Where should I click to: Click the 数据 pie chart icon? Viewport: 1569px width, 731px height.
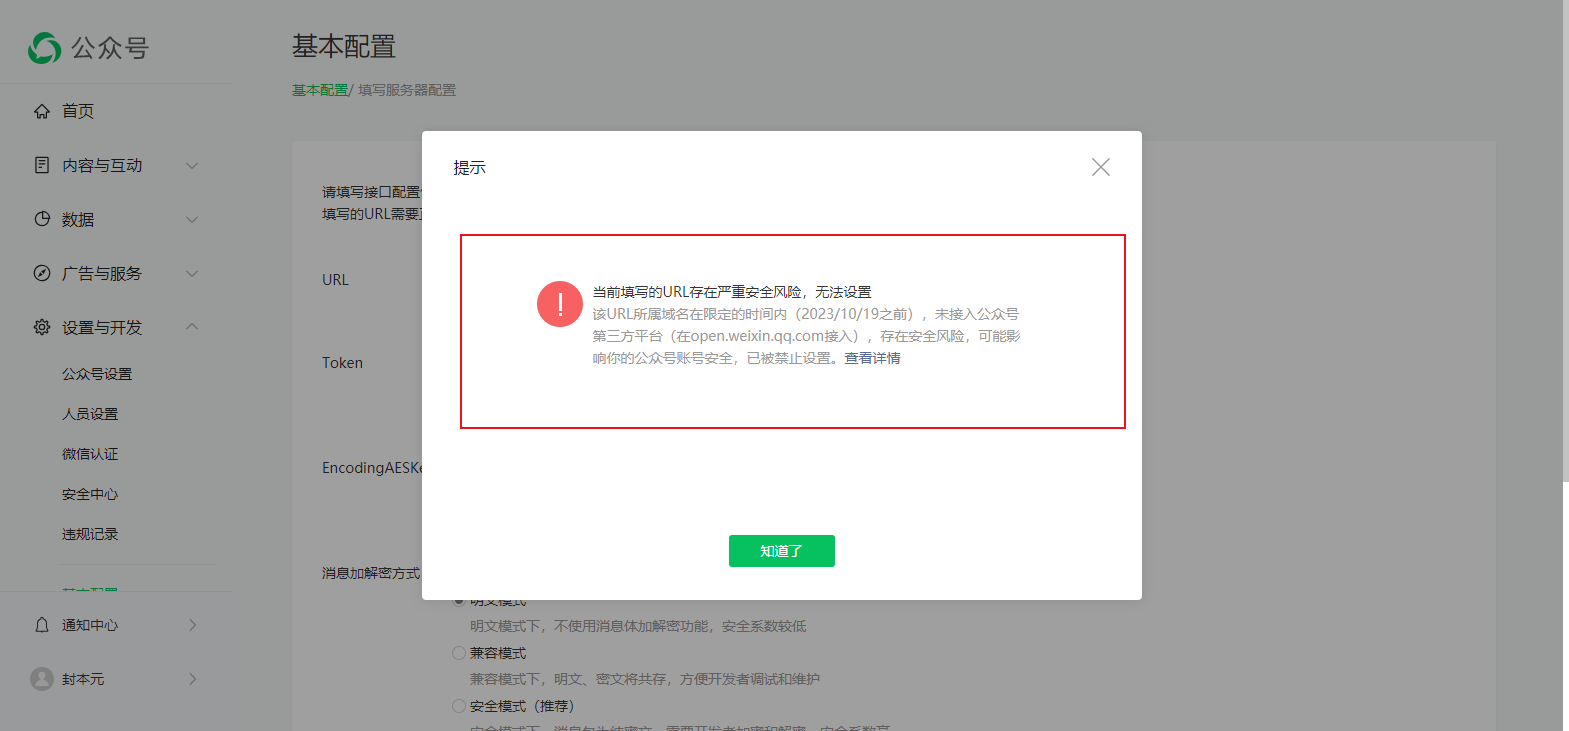point(42,219)
